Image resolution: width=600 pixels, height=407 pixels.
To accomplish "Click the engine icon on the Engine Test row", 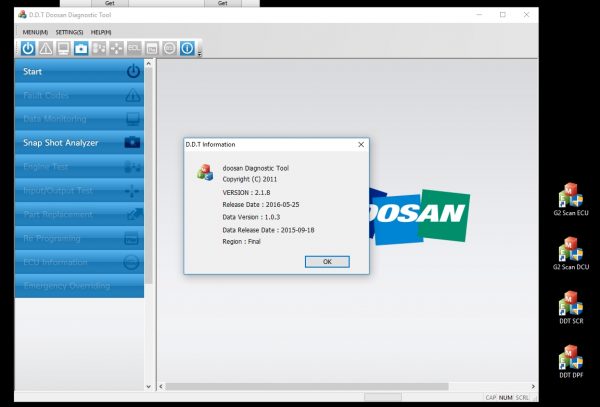I will [132, 167].
